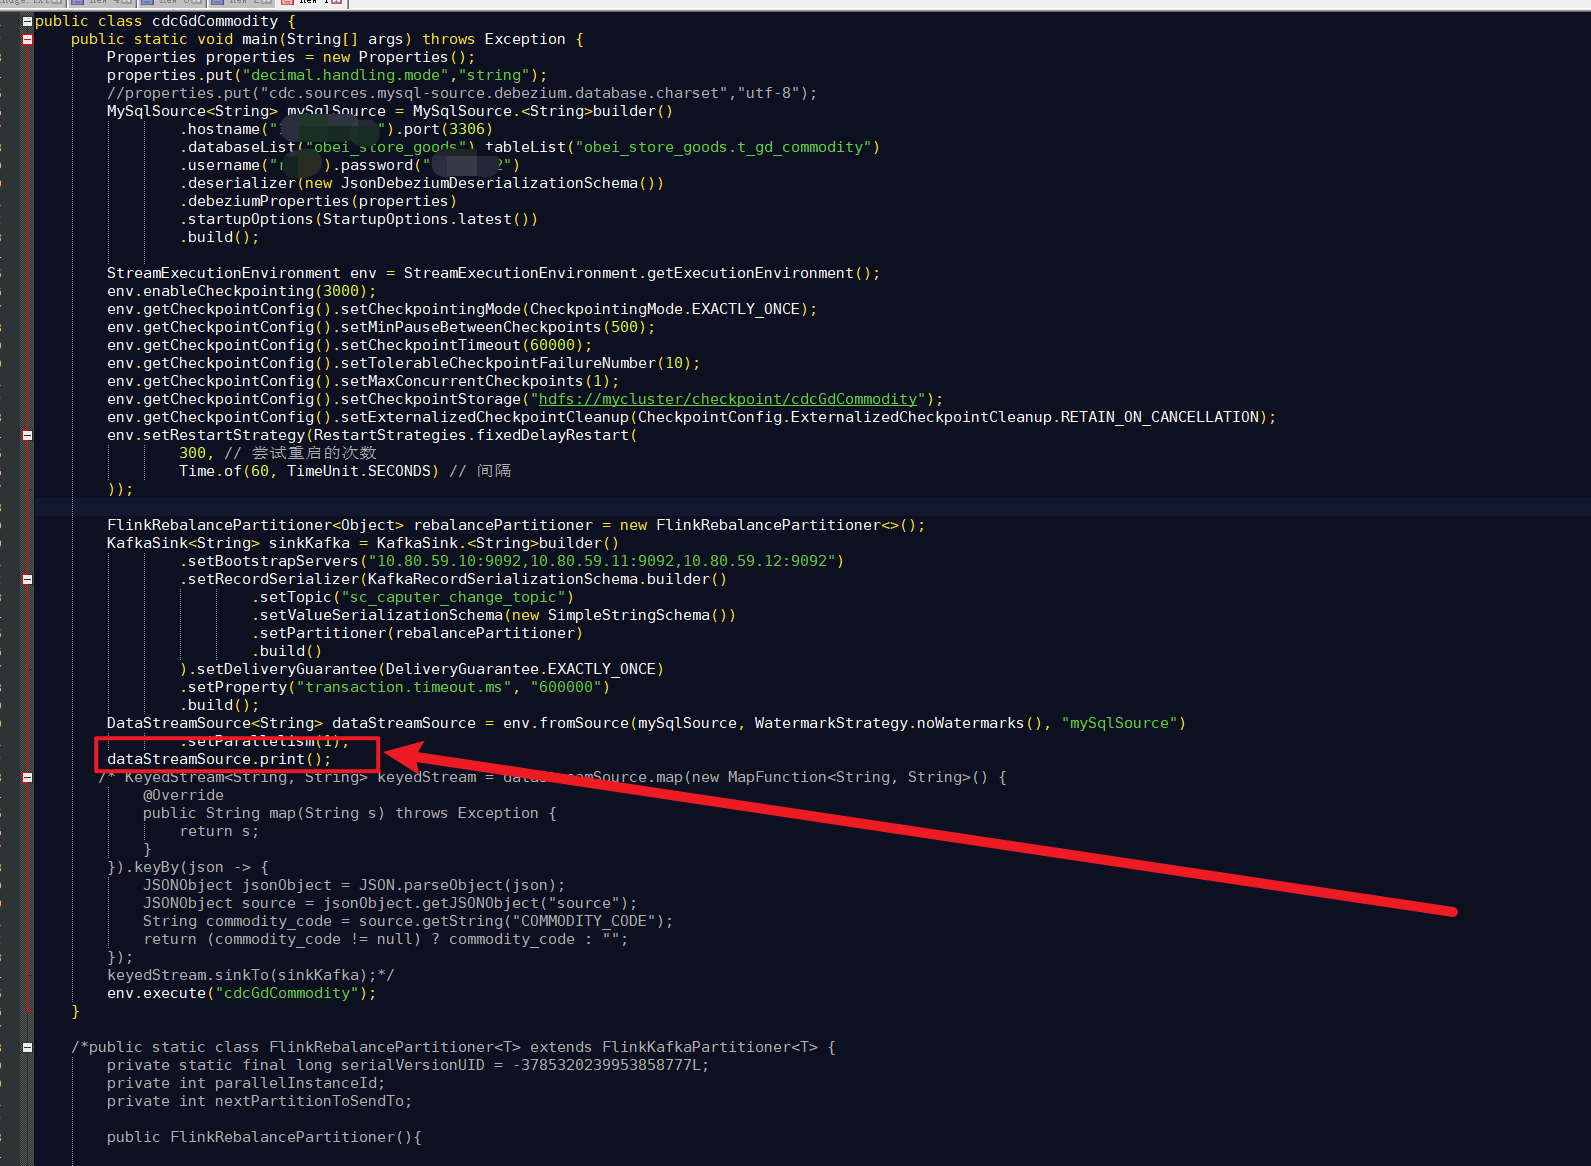Click the JSON.parseObject(json) line
Screen dimensions: 1591x1166
(354, 885)
